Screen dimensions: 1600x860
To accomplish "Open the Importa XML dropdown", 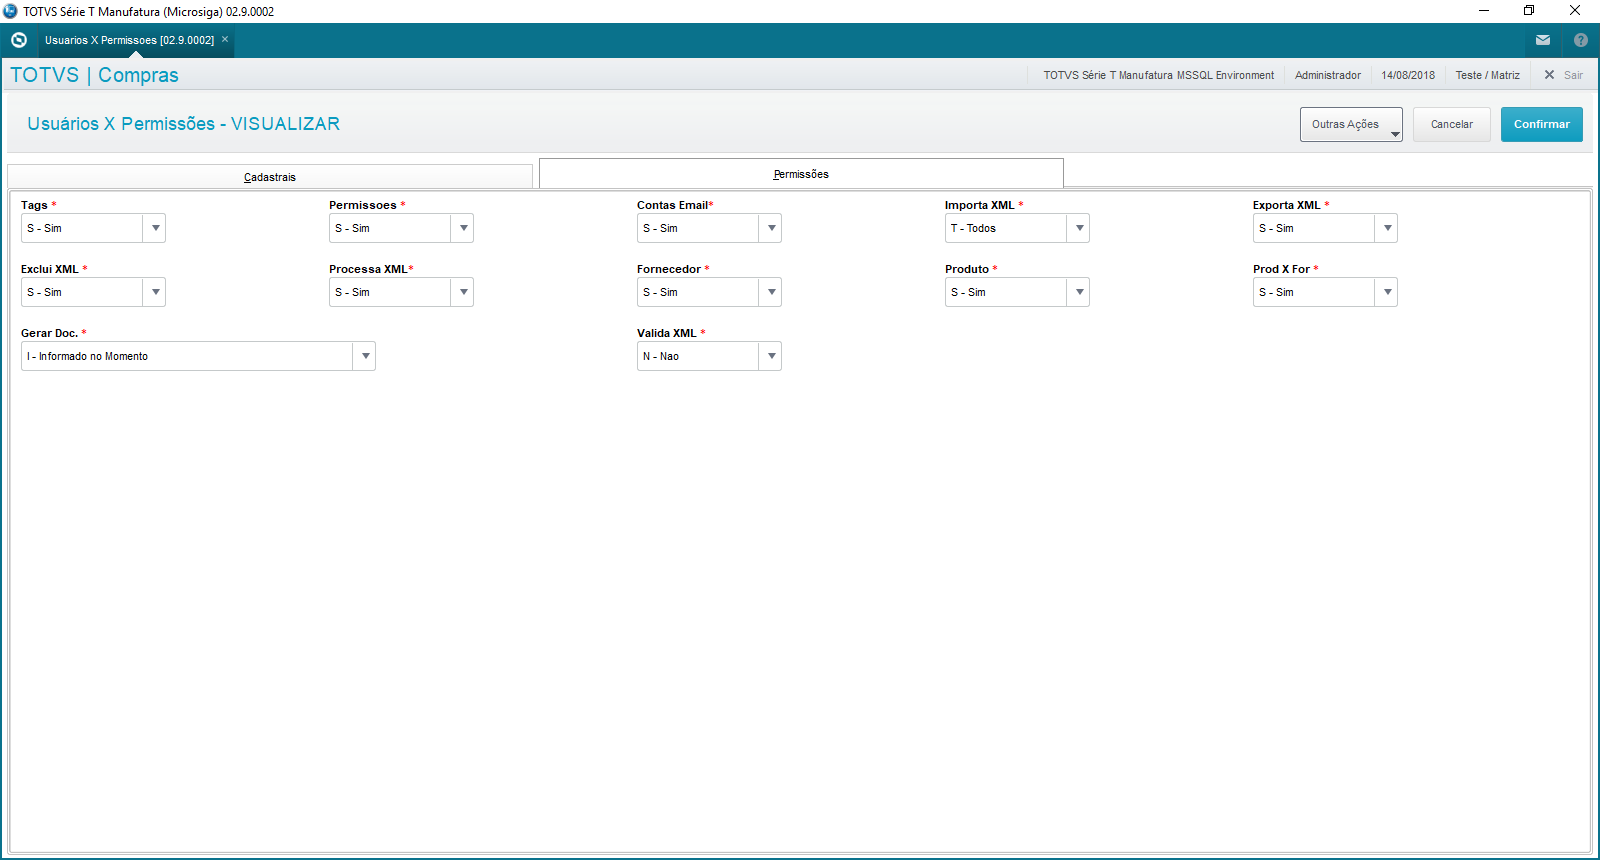I will click(x=1078, y=229).
